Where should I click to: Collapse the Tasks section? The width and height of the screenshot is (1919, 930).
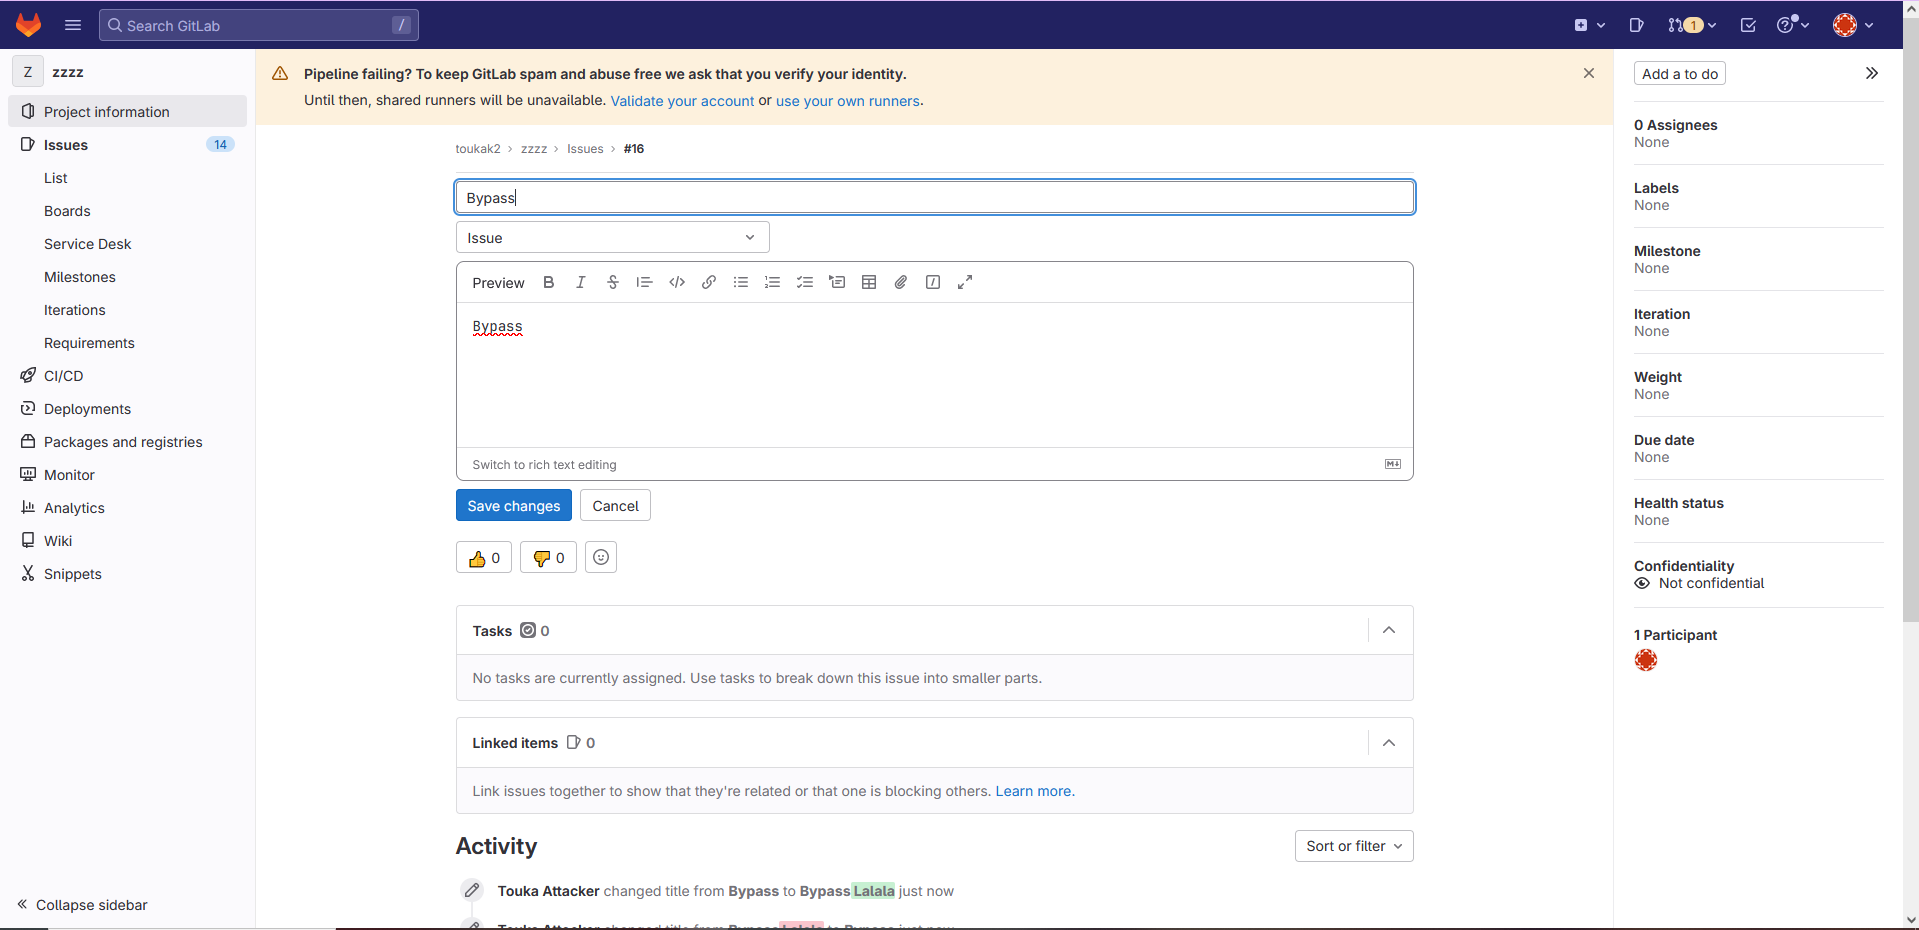[x=1389, y=631]
